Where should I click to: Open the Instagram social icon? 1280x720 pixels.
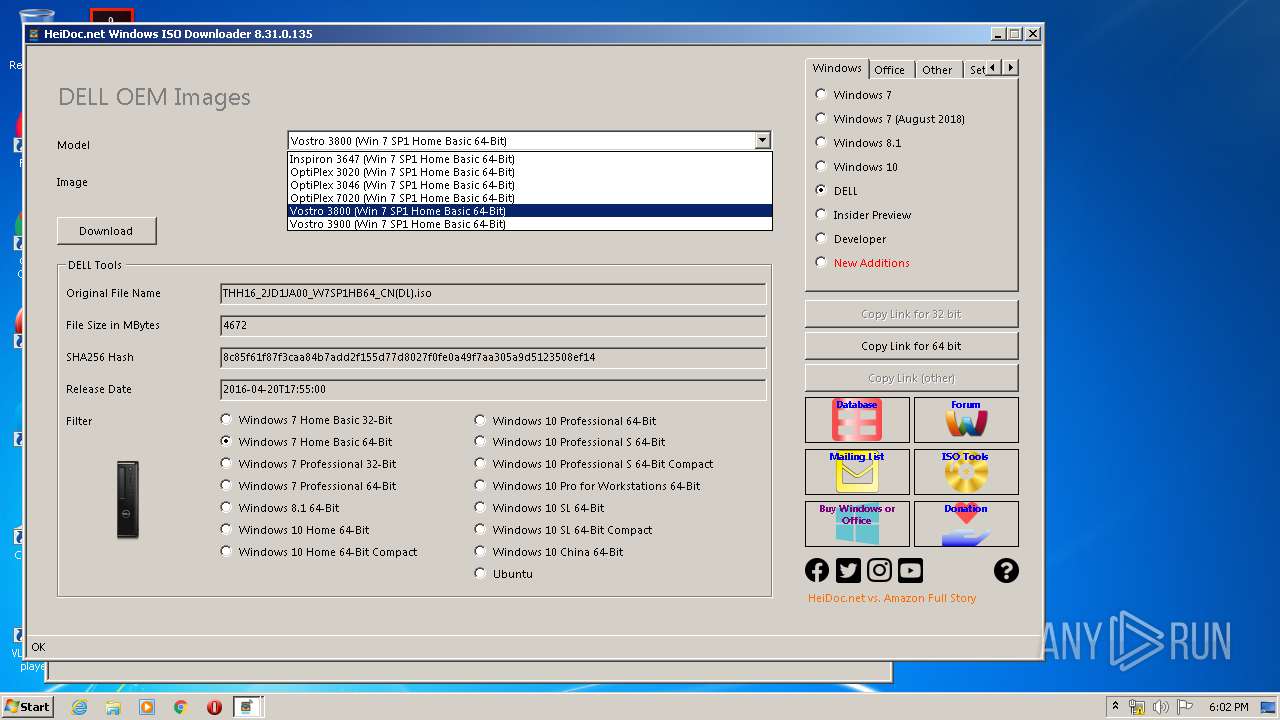point(879,570)
